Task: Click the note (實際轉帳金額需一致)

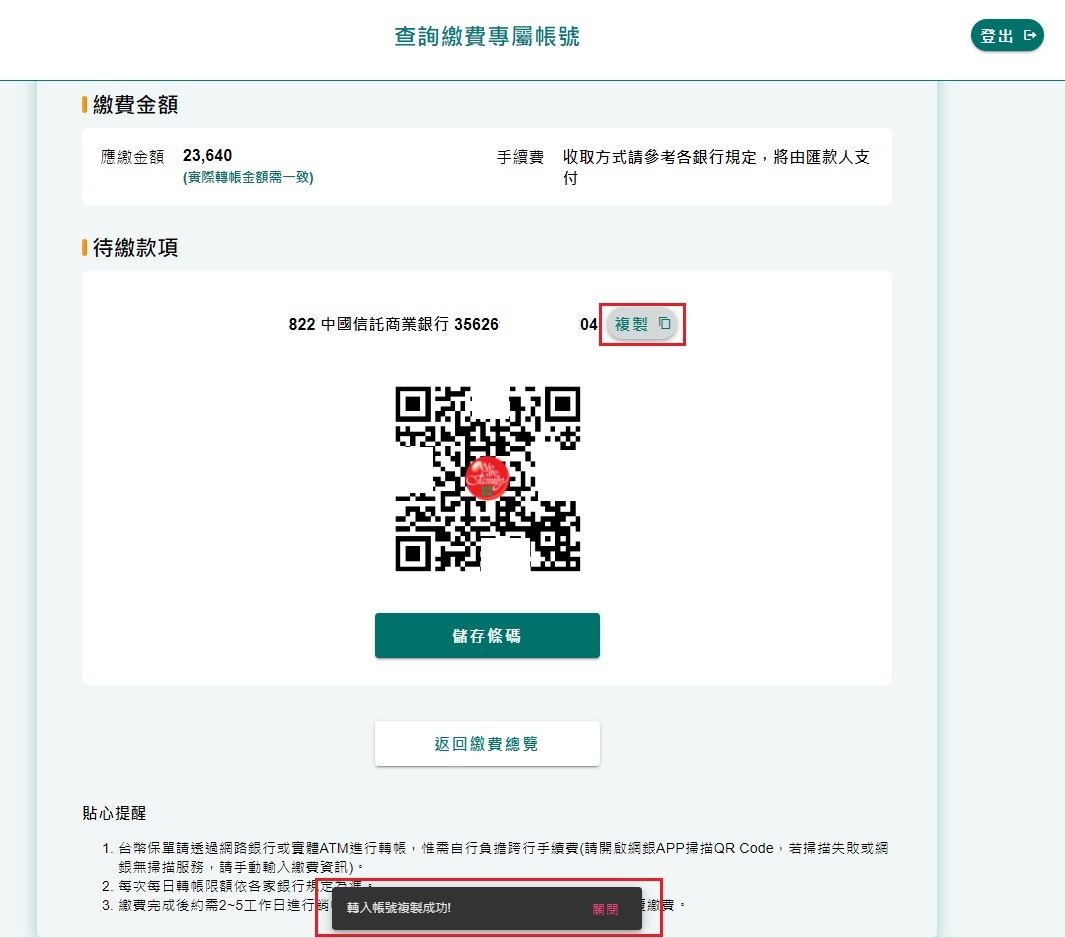Action: pos(248,177)
